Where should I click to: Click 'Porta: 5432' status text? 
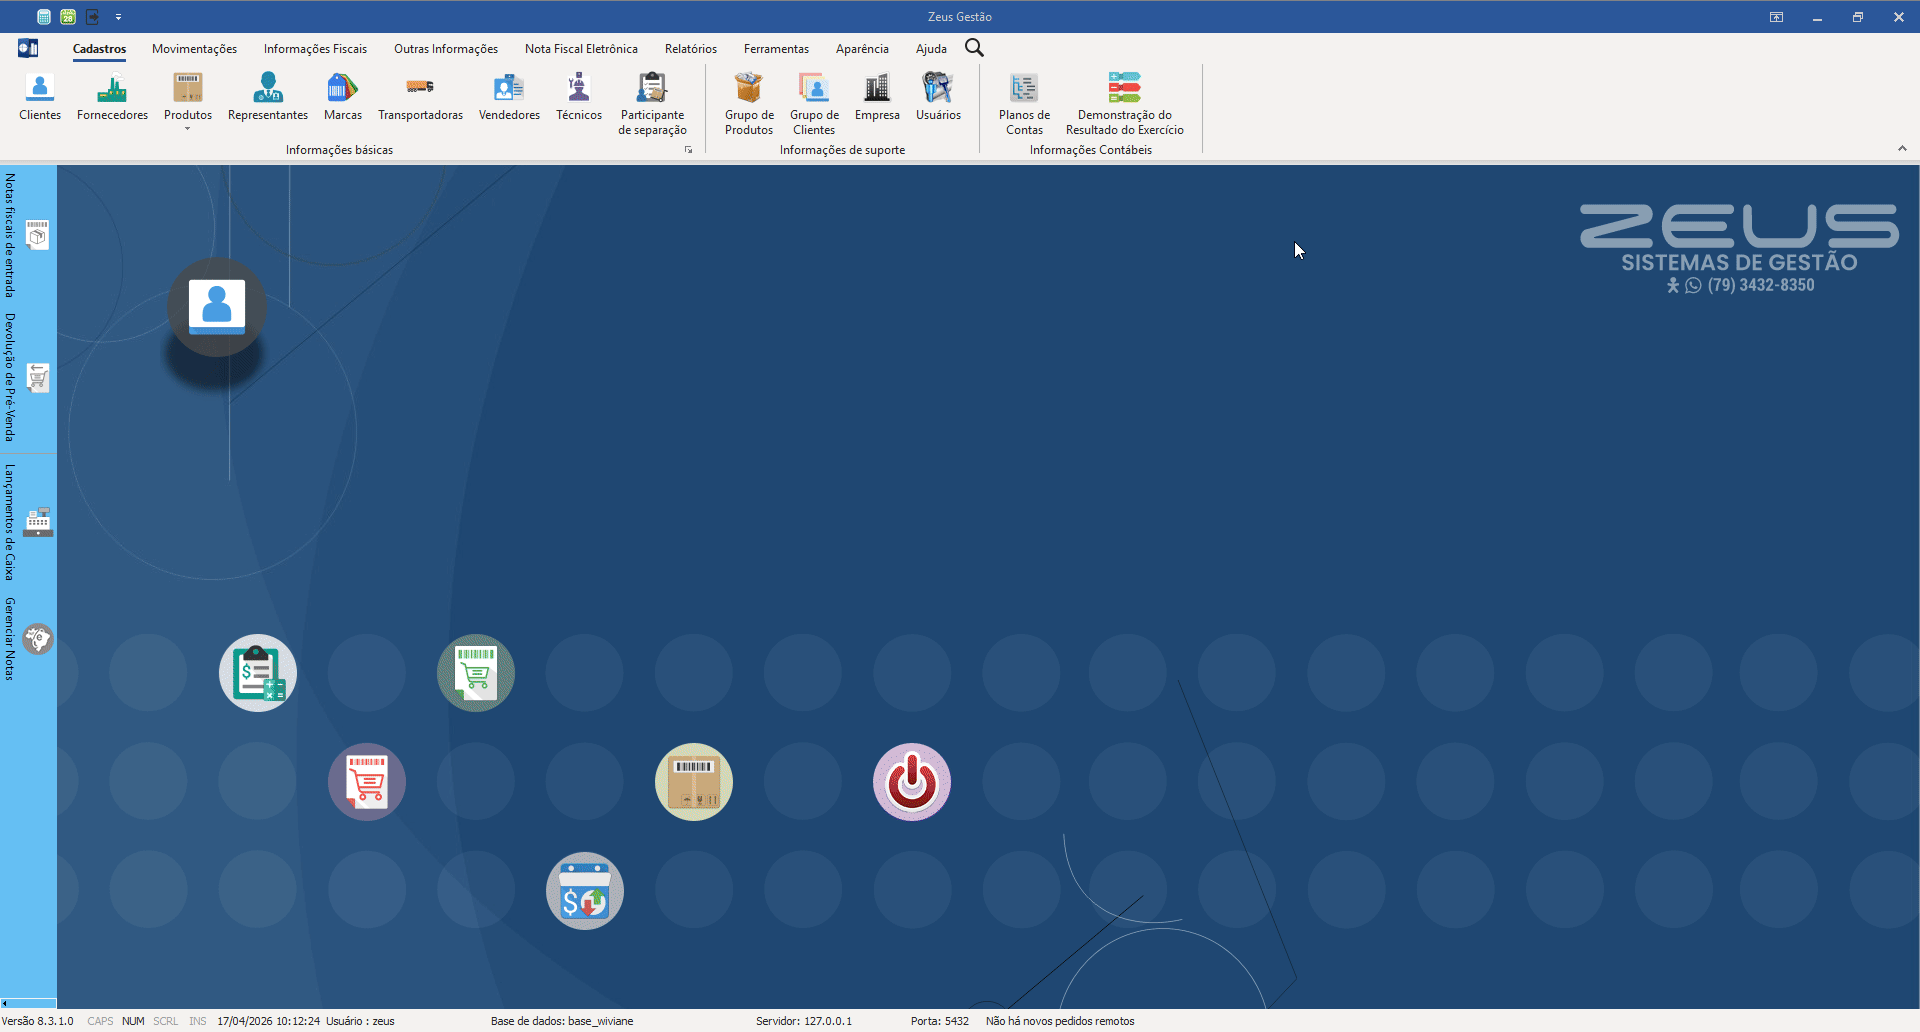pyautogui.click(x=939, y=1021)
